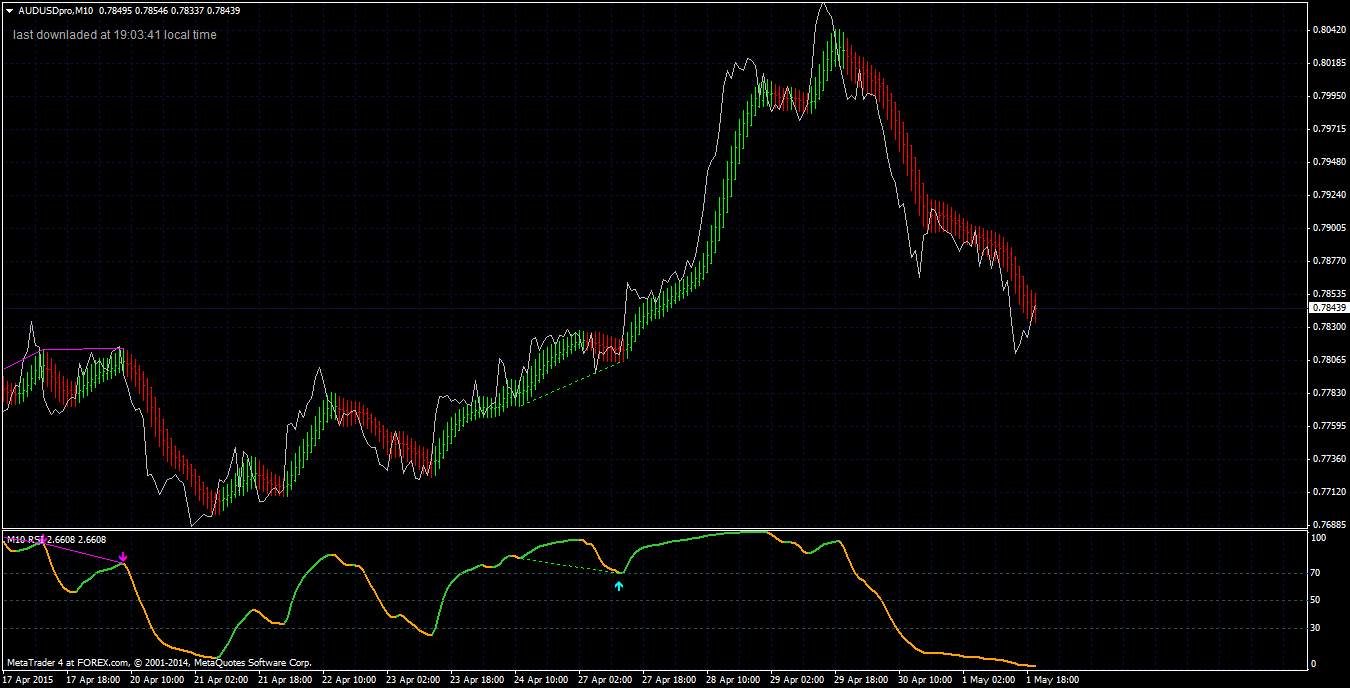Click the '30 Apr 10:00' time label
1350x688 pixels.
point(925,680)
